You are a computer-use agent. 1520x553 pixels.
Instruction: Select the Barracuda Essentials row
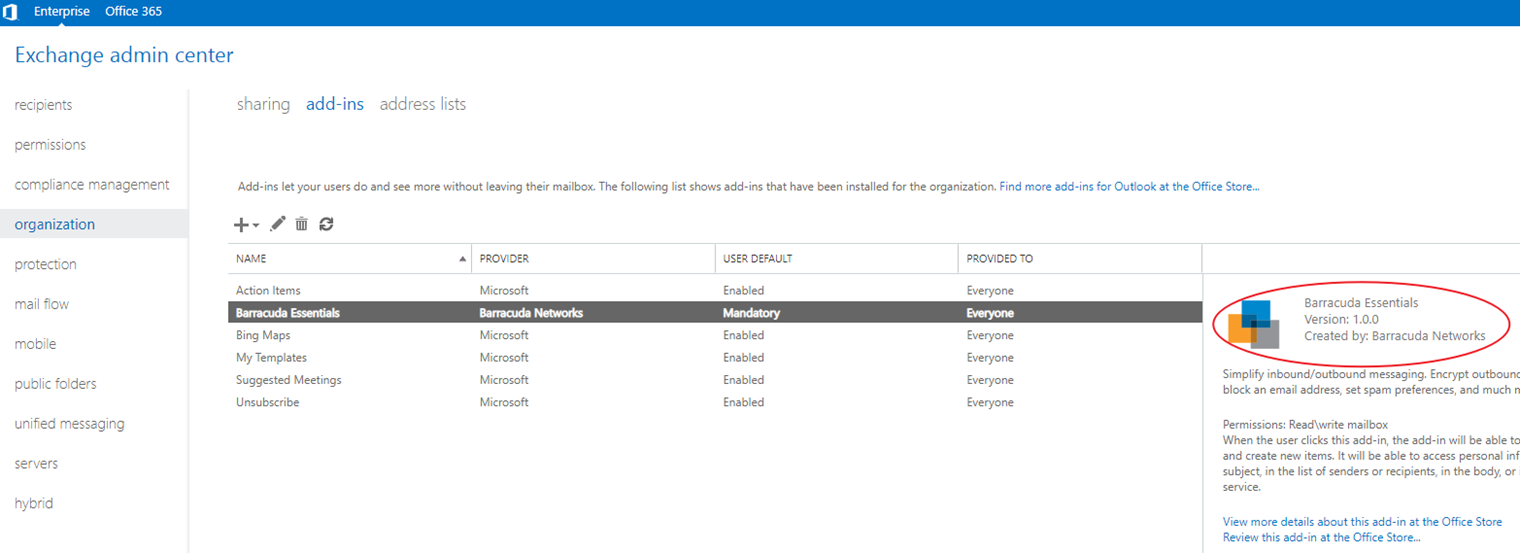click(x=715, y=313)
